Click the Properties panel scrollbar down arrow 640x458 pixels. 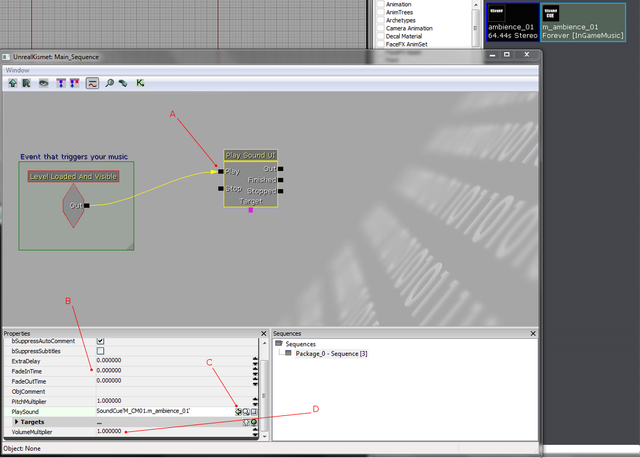264,436
